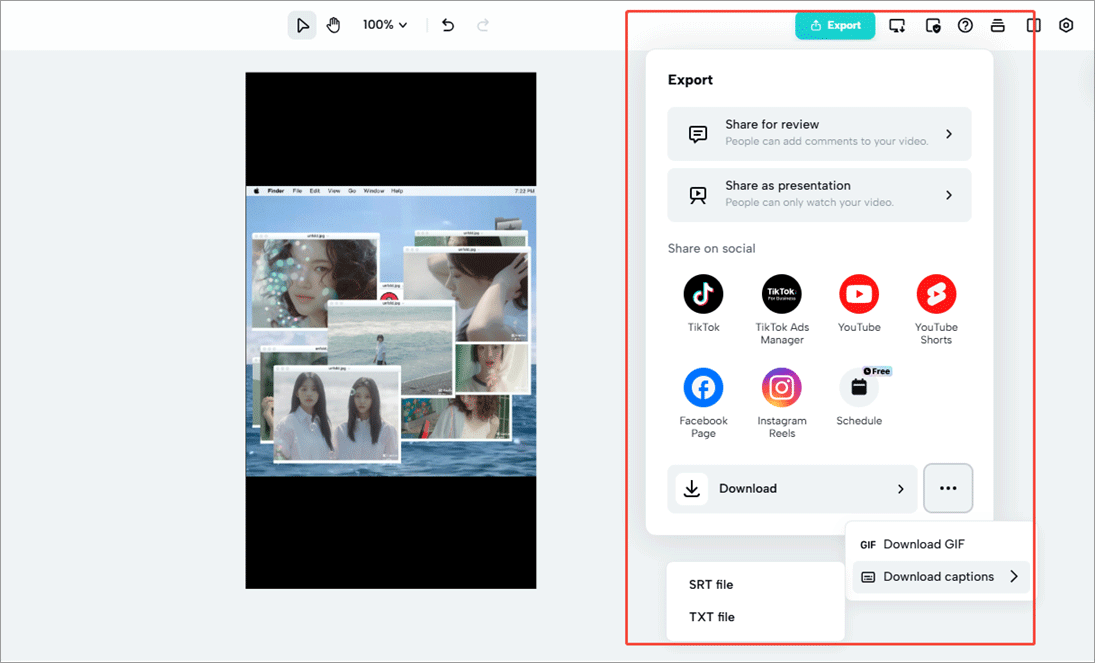
Task: Open Share for review
Action: [819, 134]
